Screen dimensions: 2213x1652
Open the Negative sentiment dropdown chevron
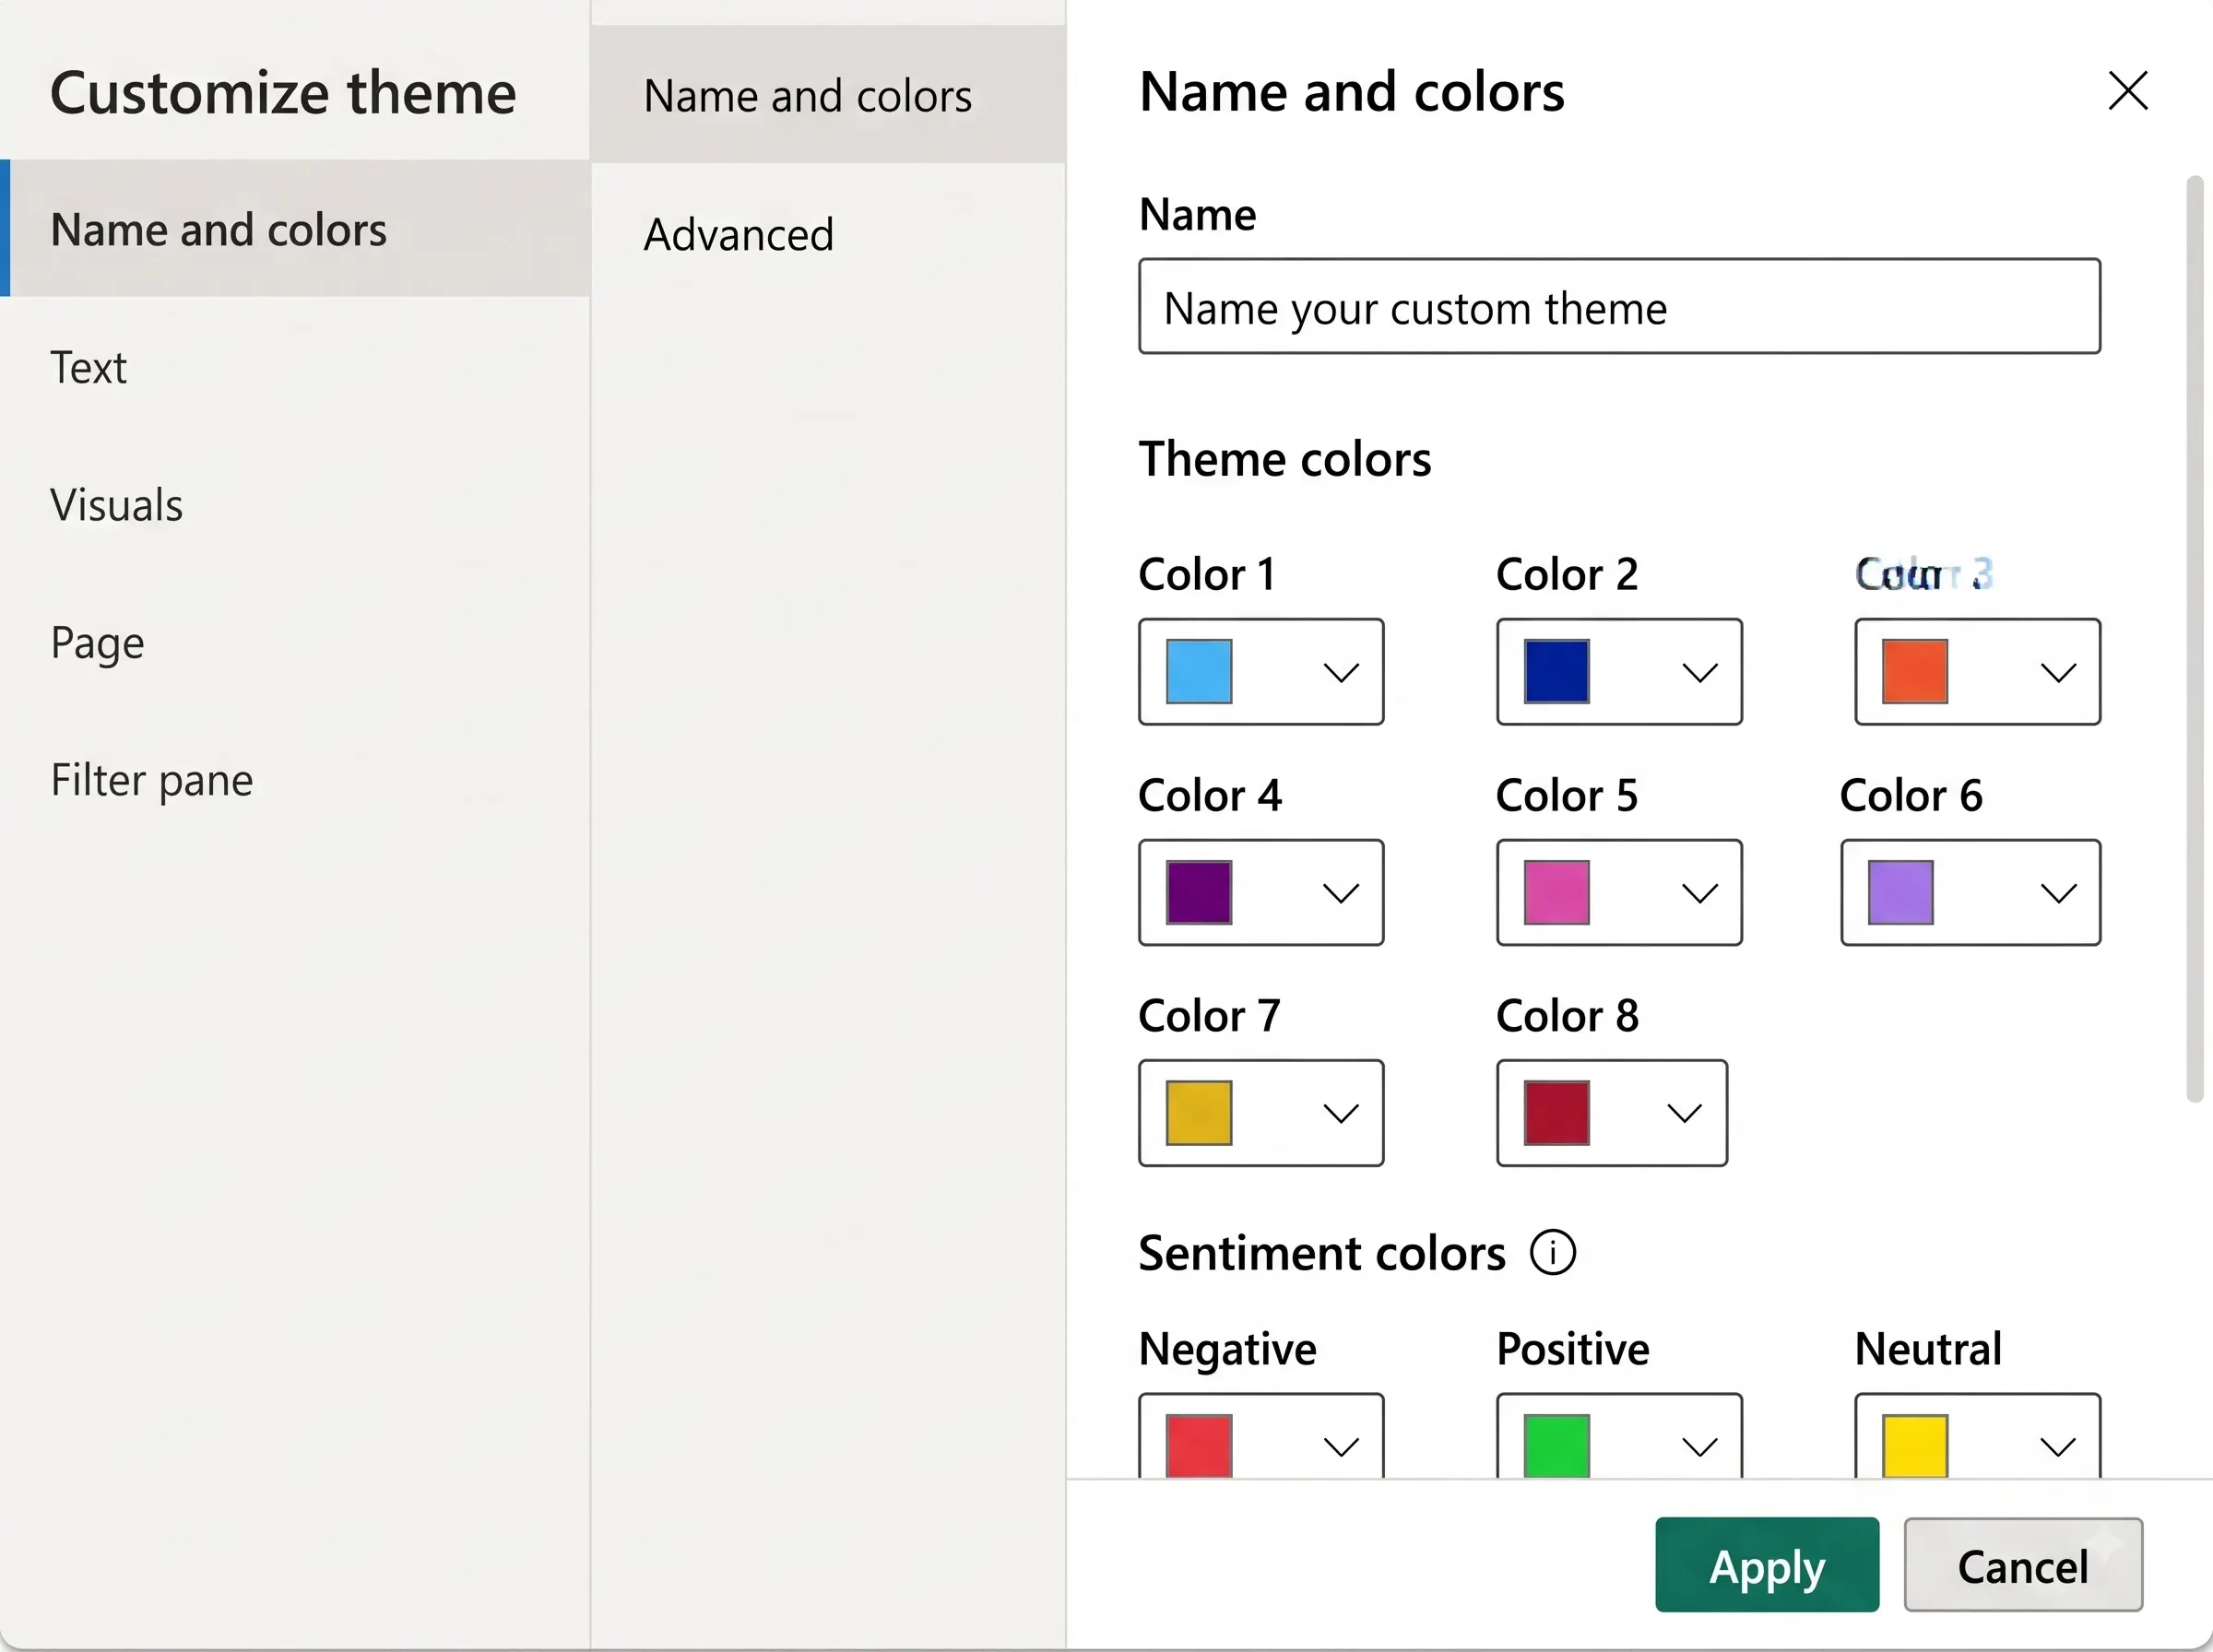(1341, 1446)
